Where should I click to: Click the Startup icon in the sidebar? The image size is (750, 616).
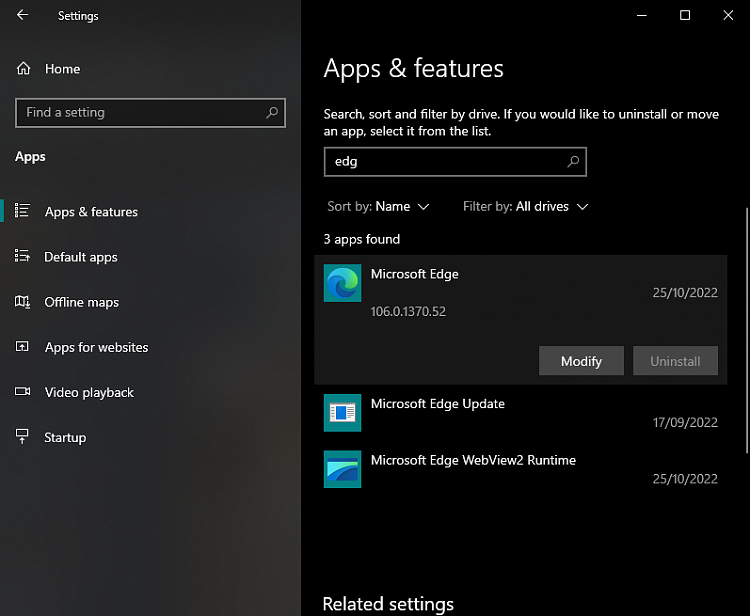coord(22,436)
